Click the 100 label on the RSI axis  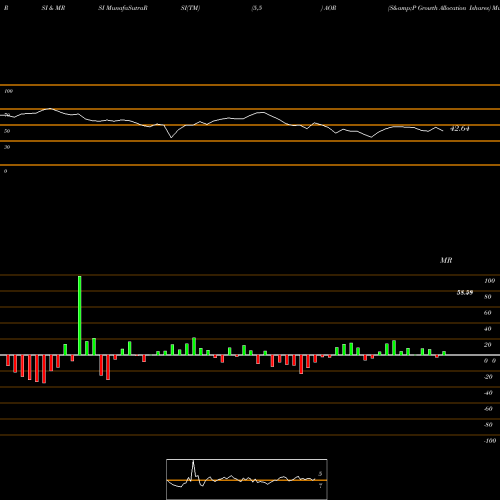tap(8, 91)
